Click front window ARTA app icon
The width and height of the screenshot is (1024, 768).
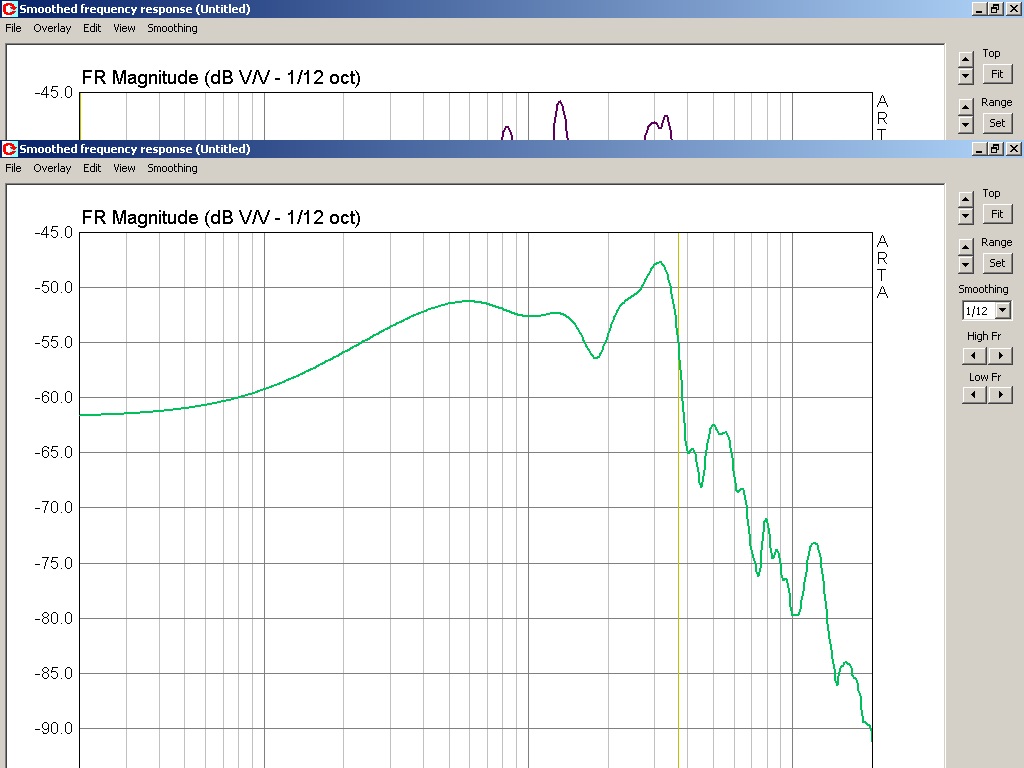tap(10, 149)
